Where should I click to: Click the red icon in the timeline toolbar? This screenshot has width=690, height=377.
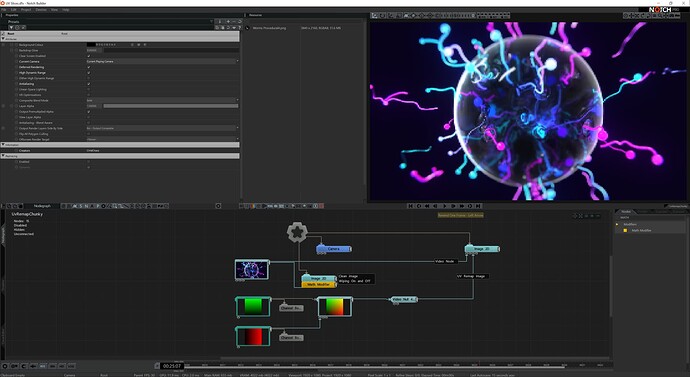click(x=322, y=206)
